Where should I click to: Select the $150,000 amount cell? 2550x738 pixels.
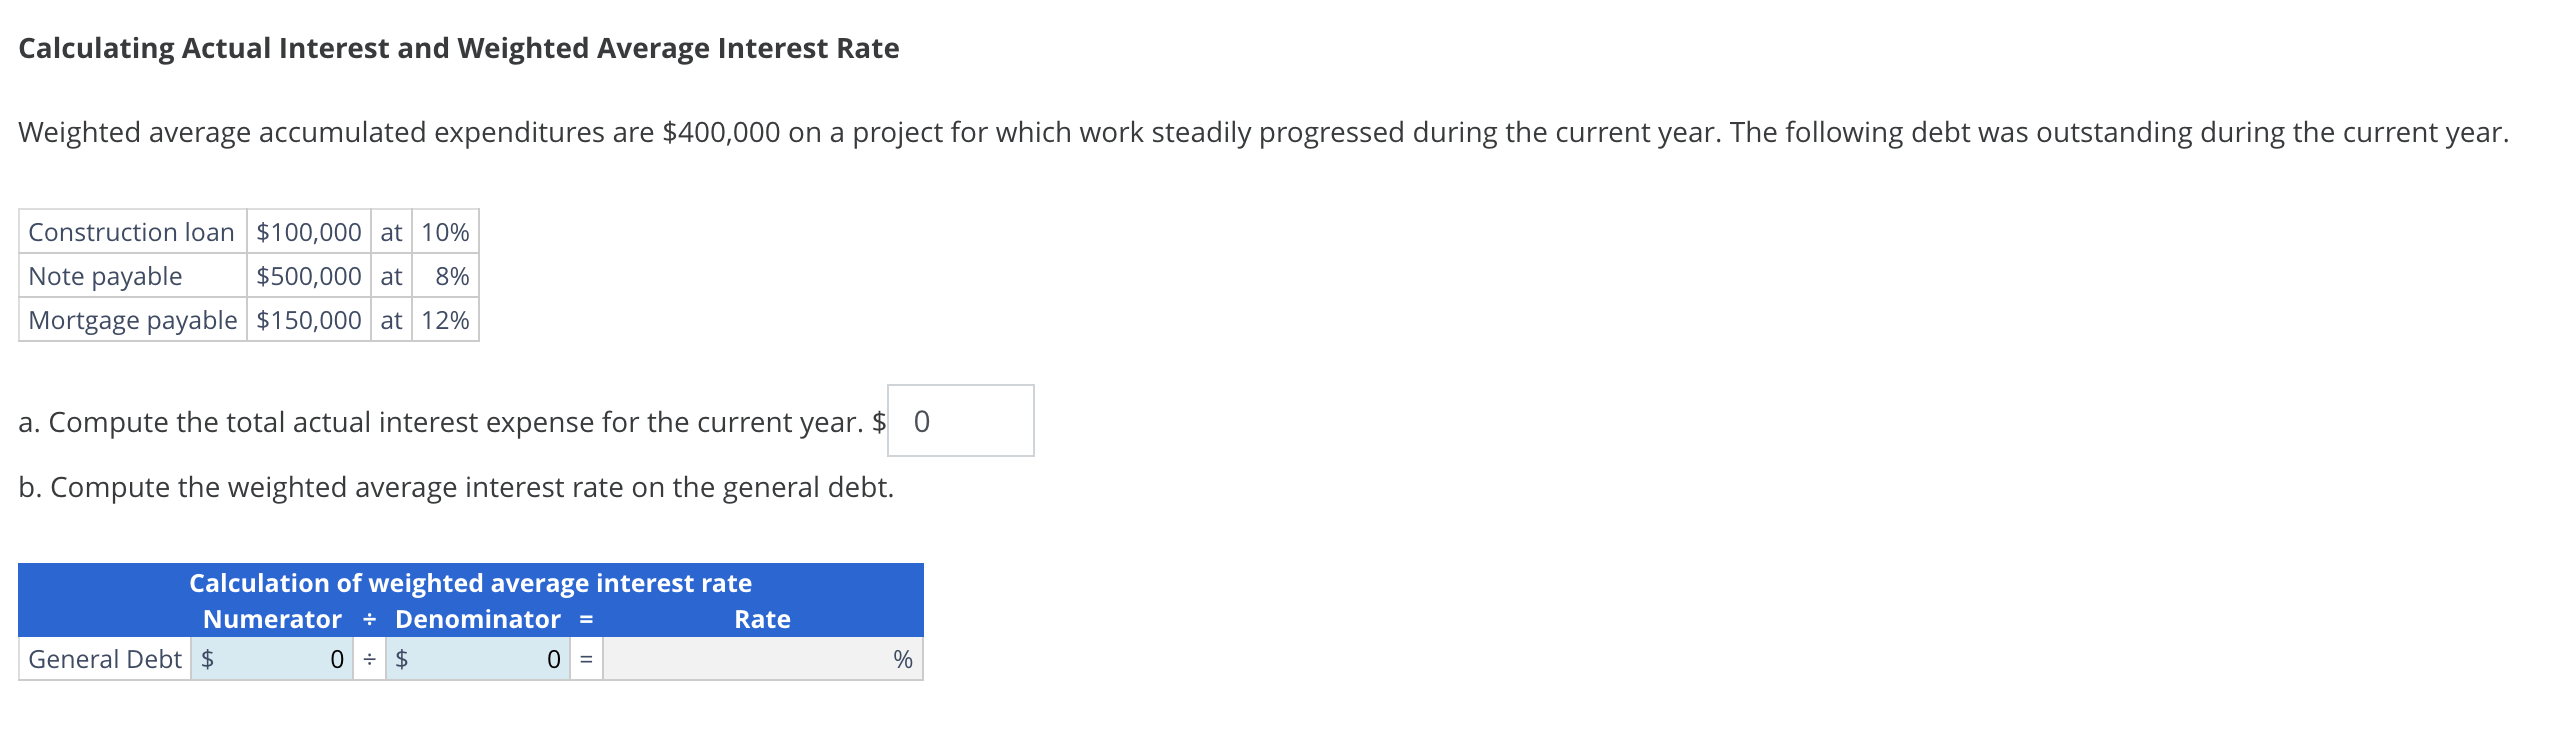pyautogui.click(x=307, y=320)
